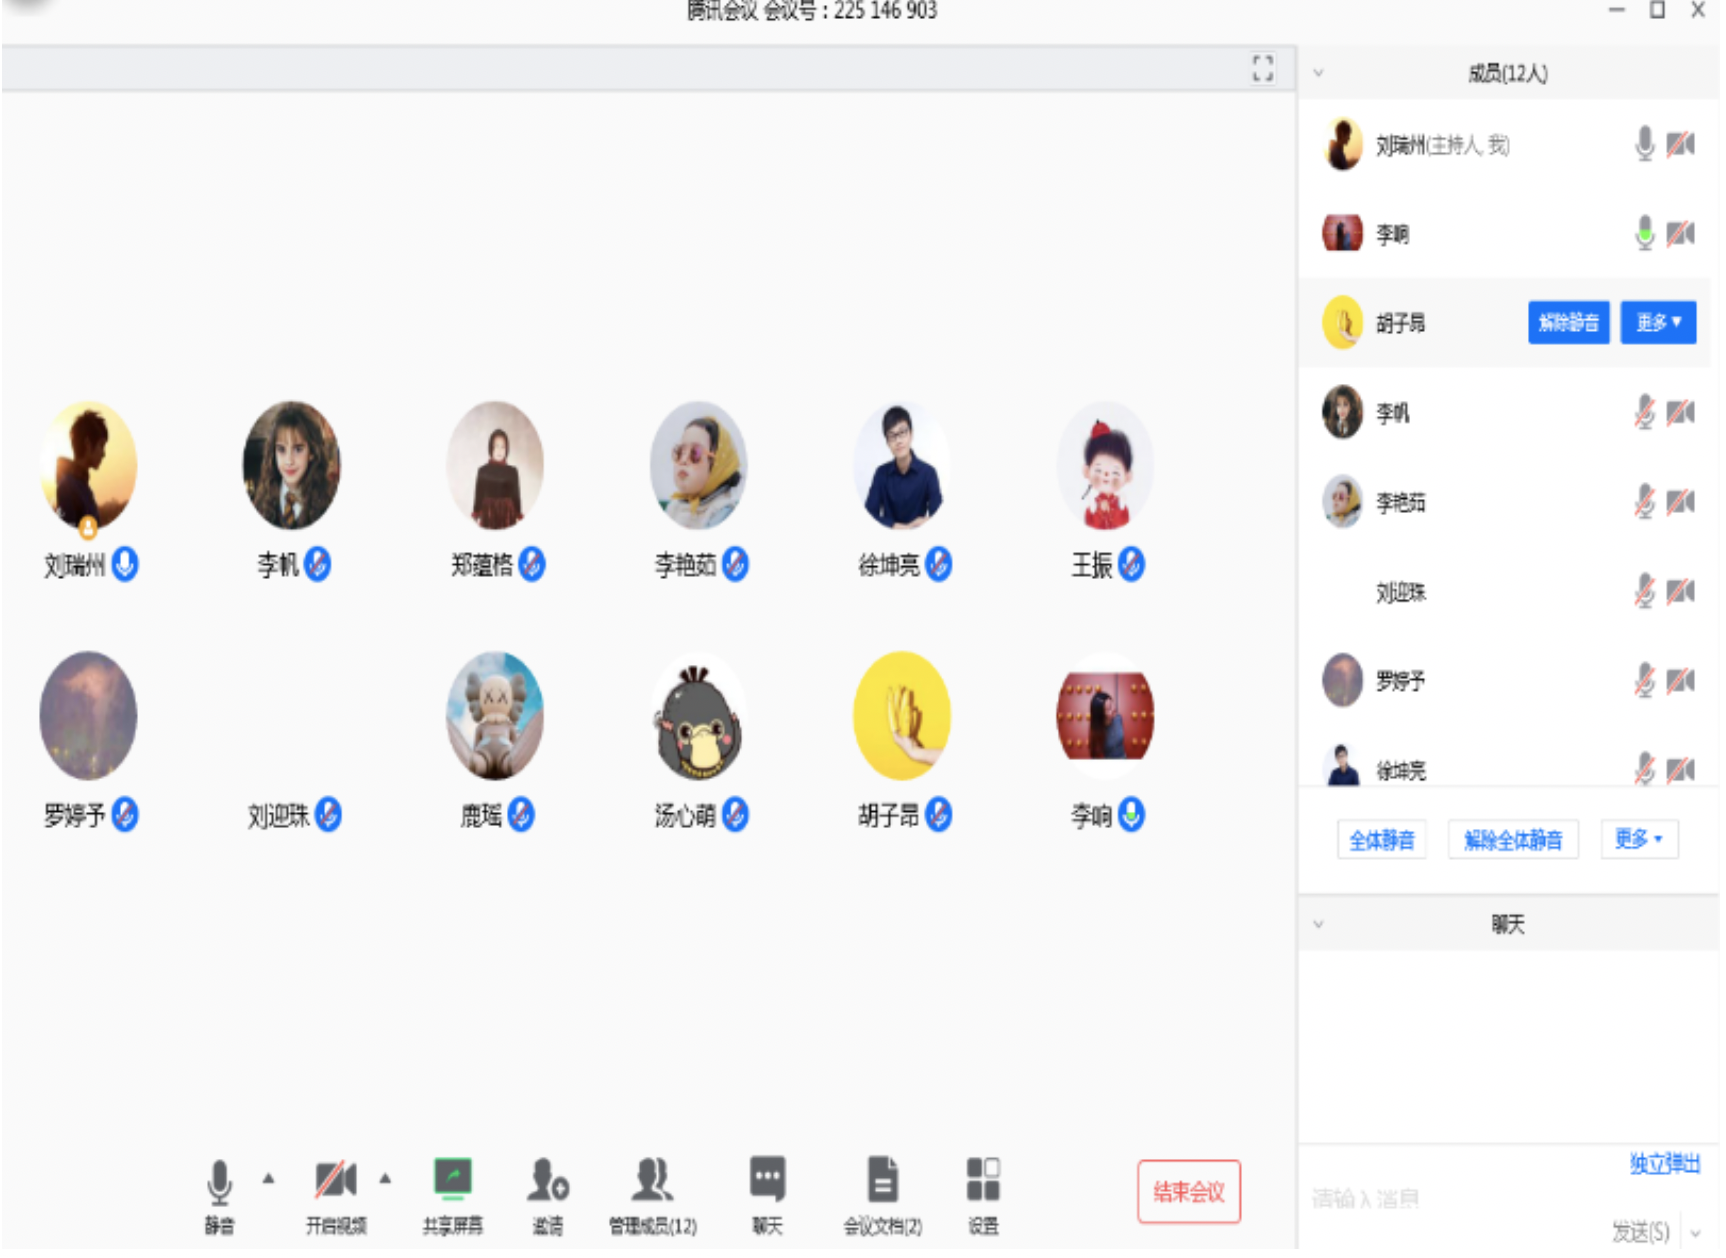Collapse the 成员(12人) members panel
The image size is (1726, 1258).
point(1318,73)
